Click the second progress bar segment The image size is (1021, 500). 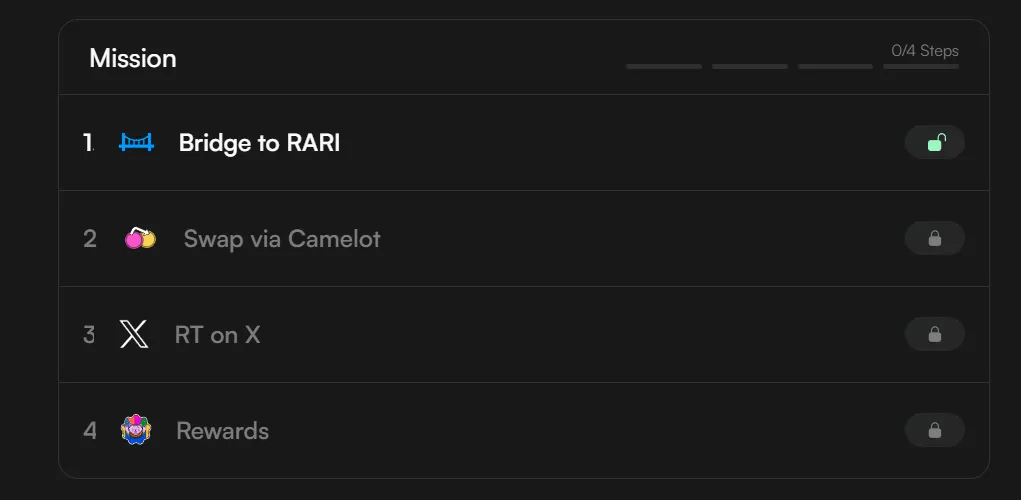(750, 67)
